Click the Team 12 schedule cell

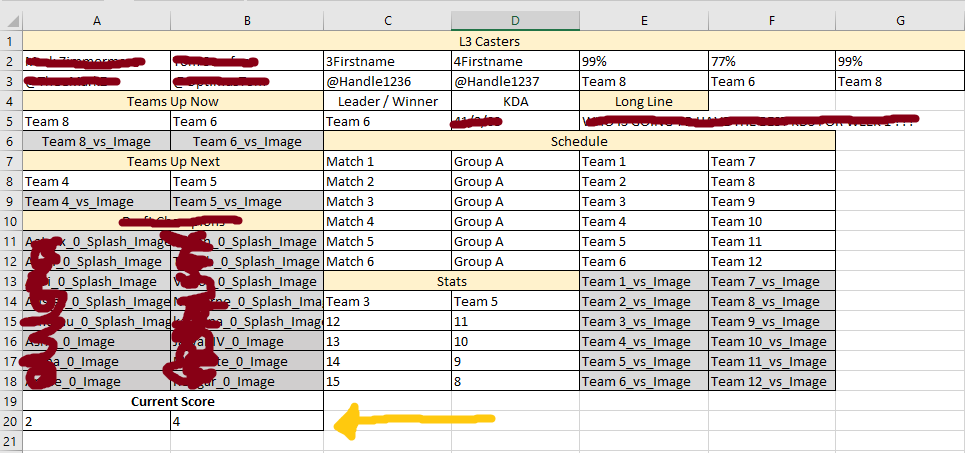pos(772,261)
